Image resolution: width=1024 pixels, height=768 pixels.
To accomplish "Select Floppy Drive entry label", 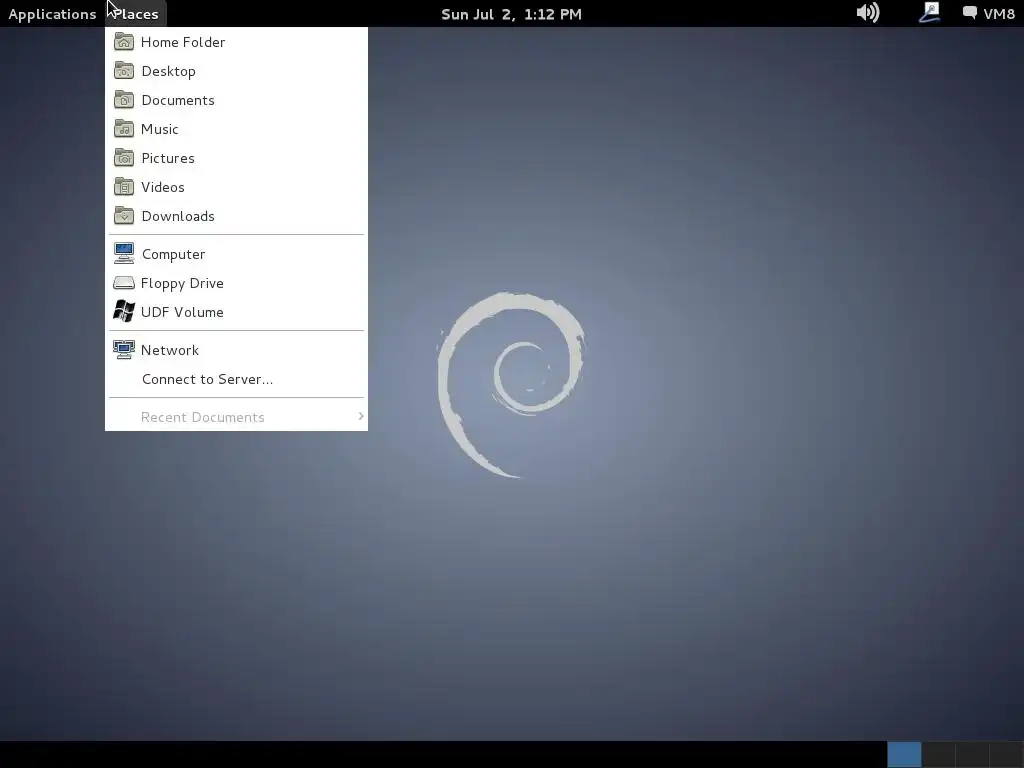I will click(182, 283).
